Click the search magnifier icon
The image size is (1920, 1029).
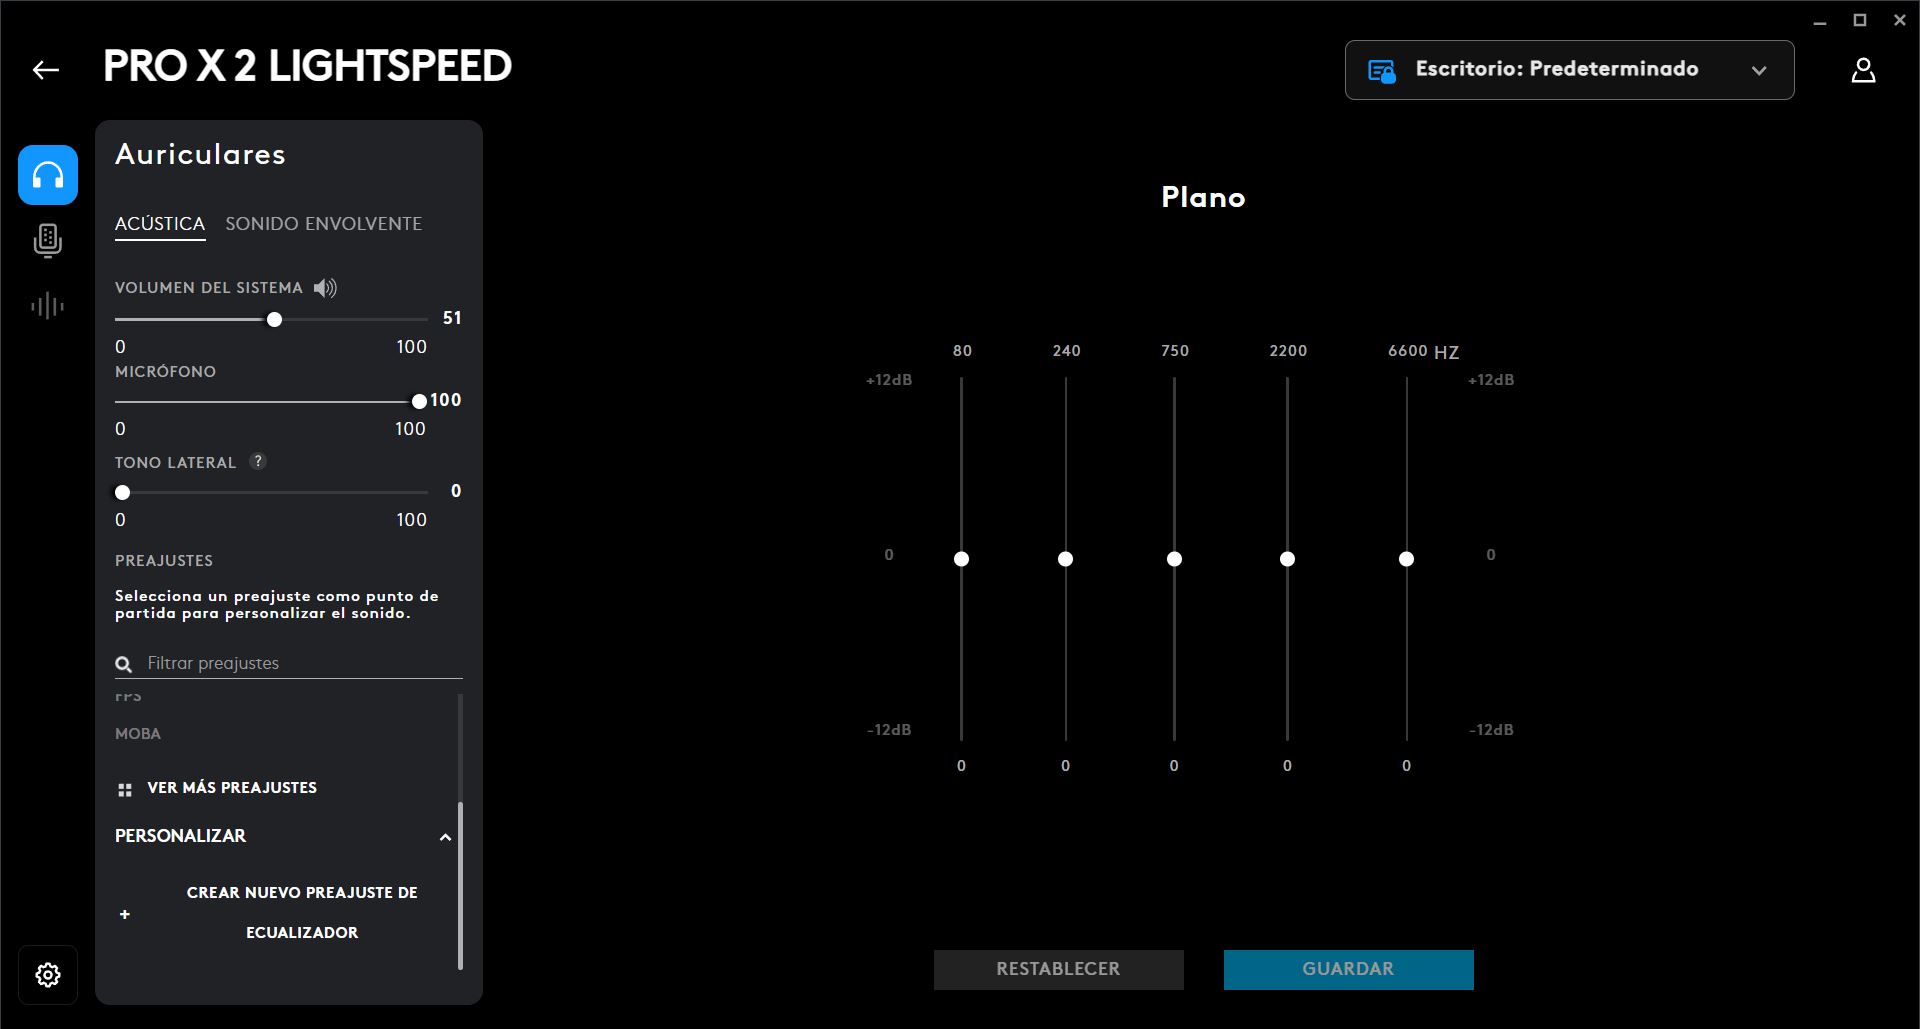(124, 664)
